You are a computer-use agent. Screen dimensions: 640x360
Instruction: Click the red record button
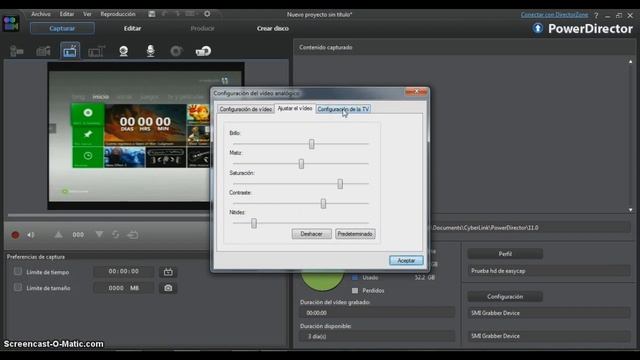point(15,235)
